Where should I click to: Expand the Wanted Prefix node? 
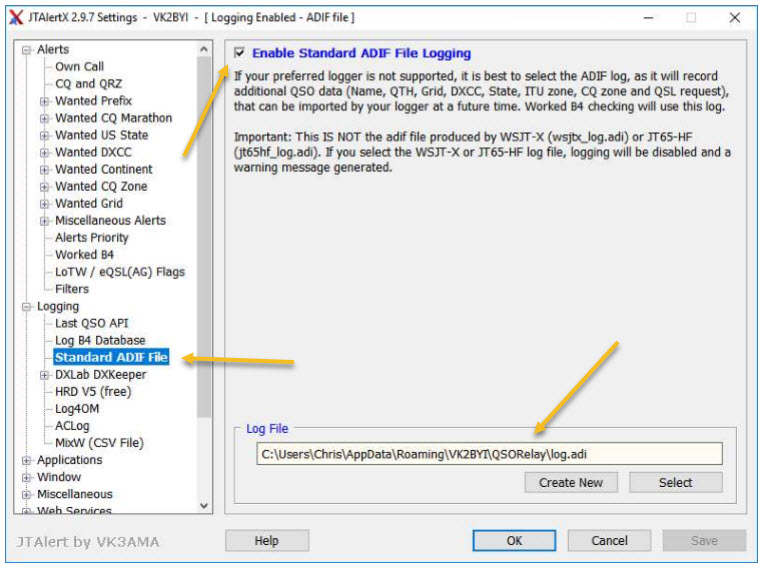[x=44, y=101]
